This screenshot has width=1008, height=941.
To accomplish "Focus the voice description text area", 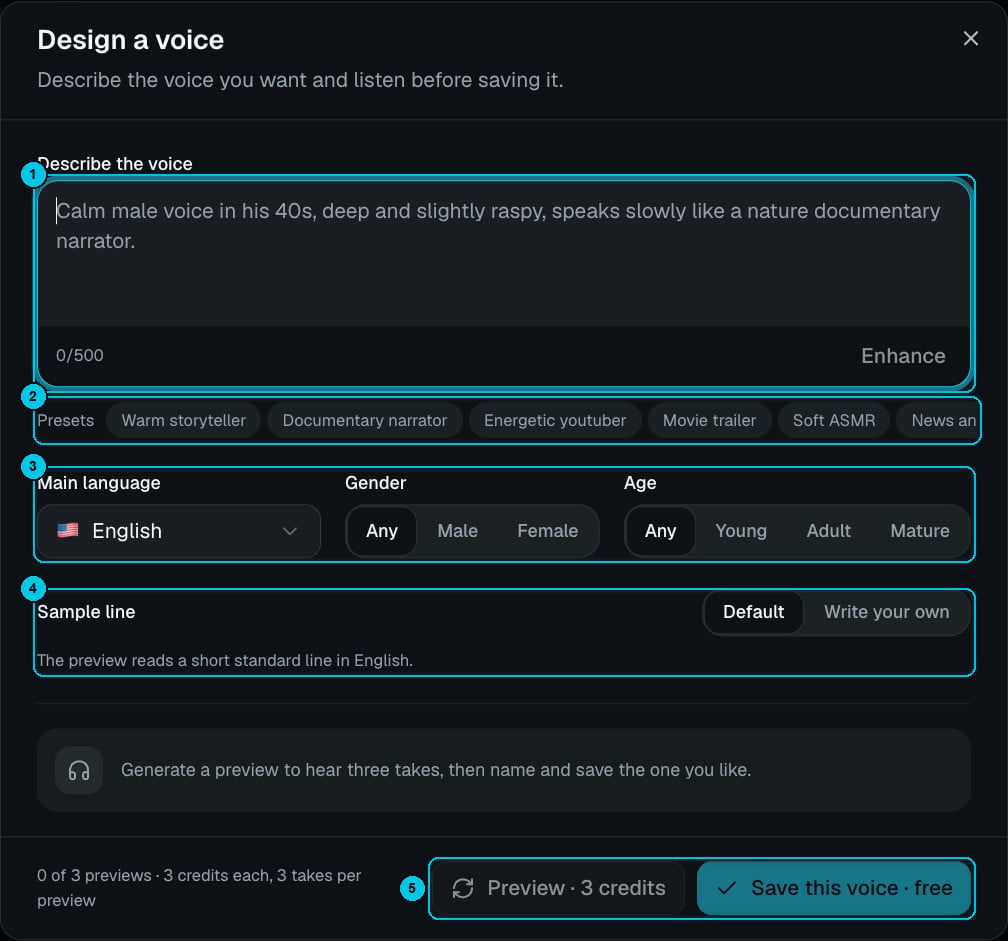I will (x=504, y=254).
